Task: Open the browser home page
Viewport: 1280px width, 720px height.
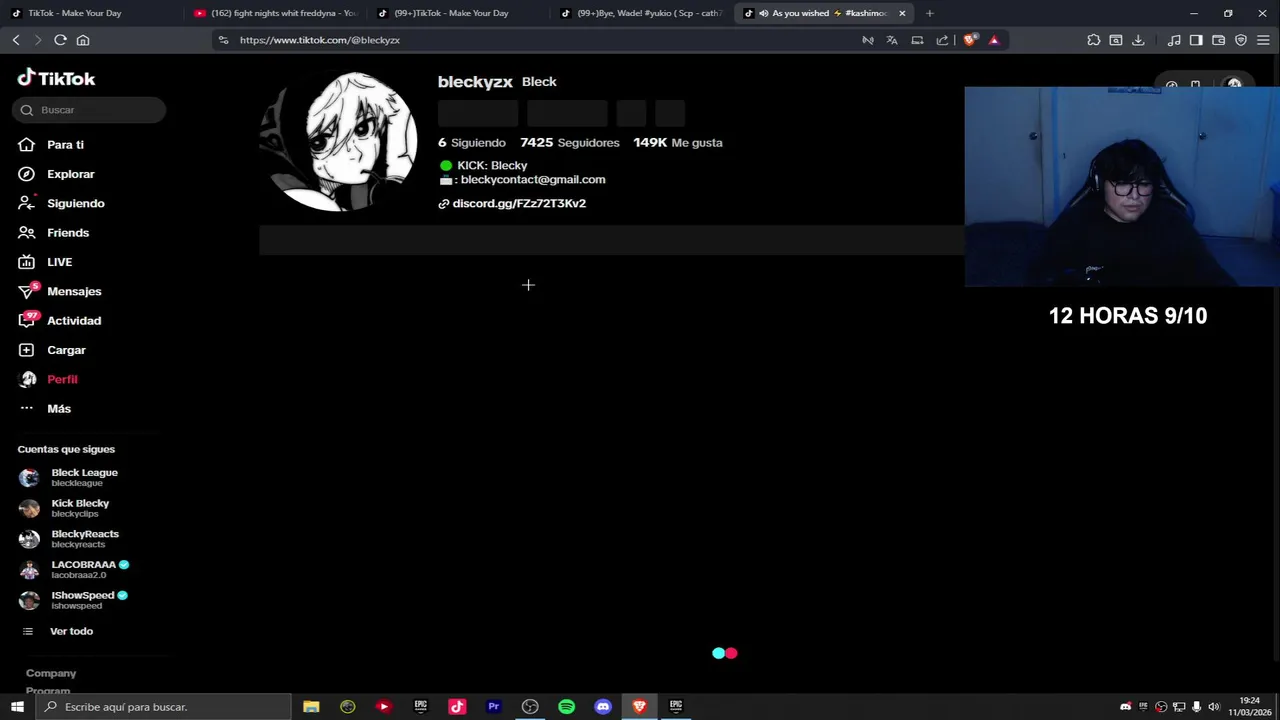Action: [x=83, y=40]
